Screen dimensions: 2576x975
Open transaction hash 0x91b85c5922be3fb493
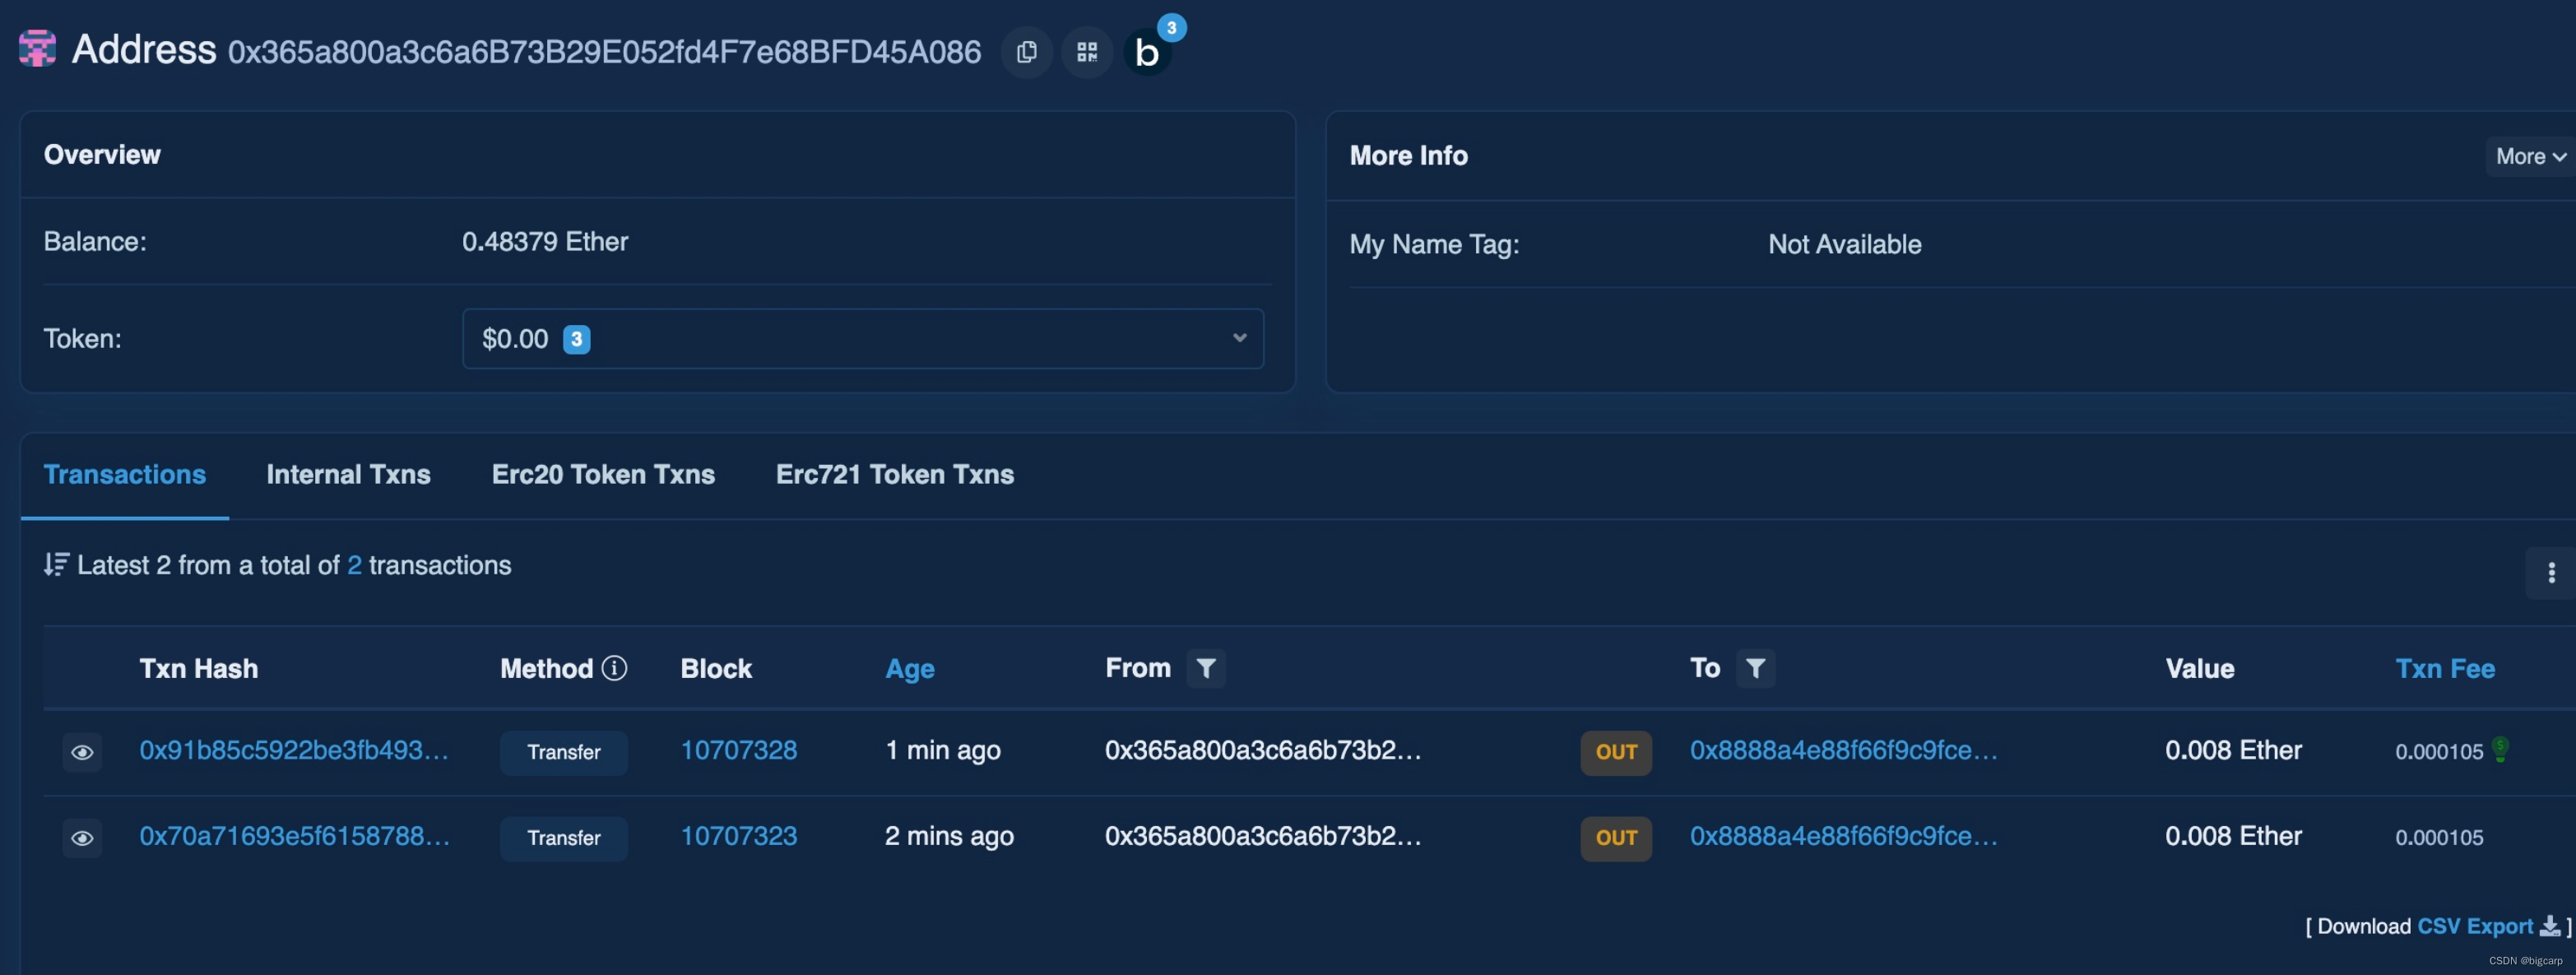(x=294, y=750)
